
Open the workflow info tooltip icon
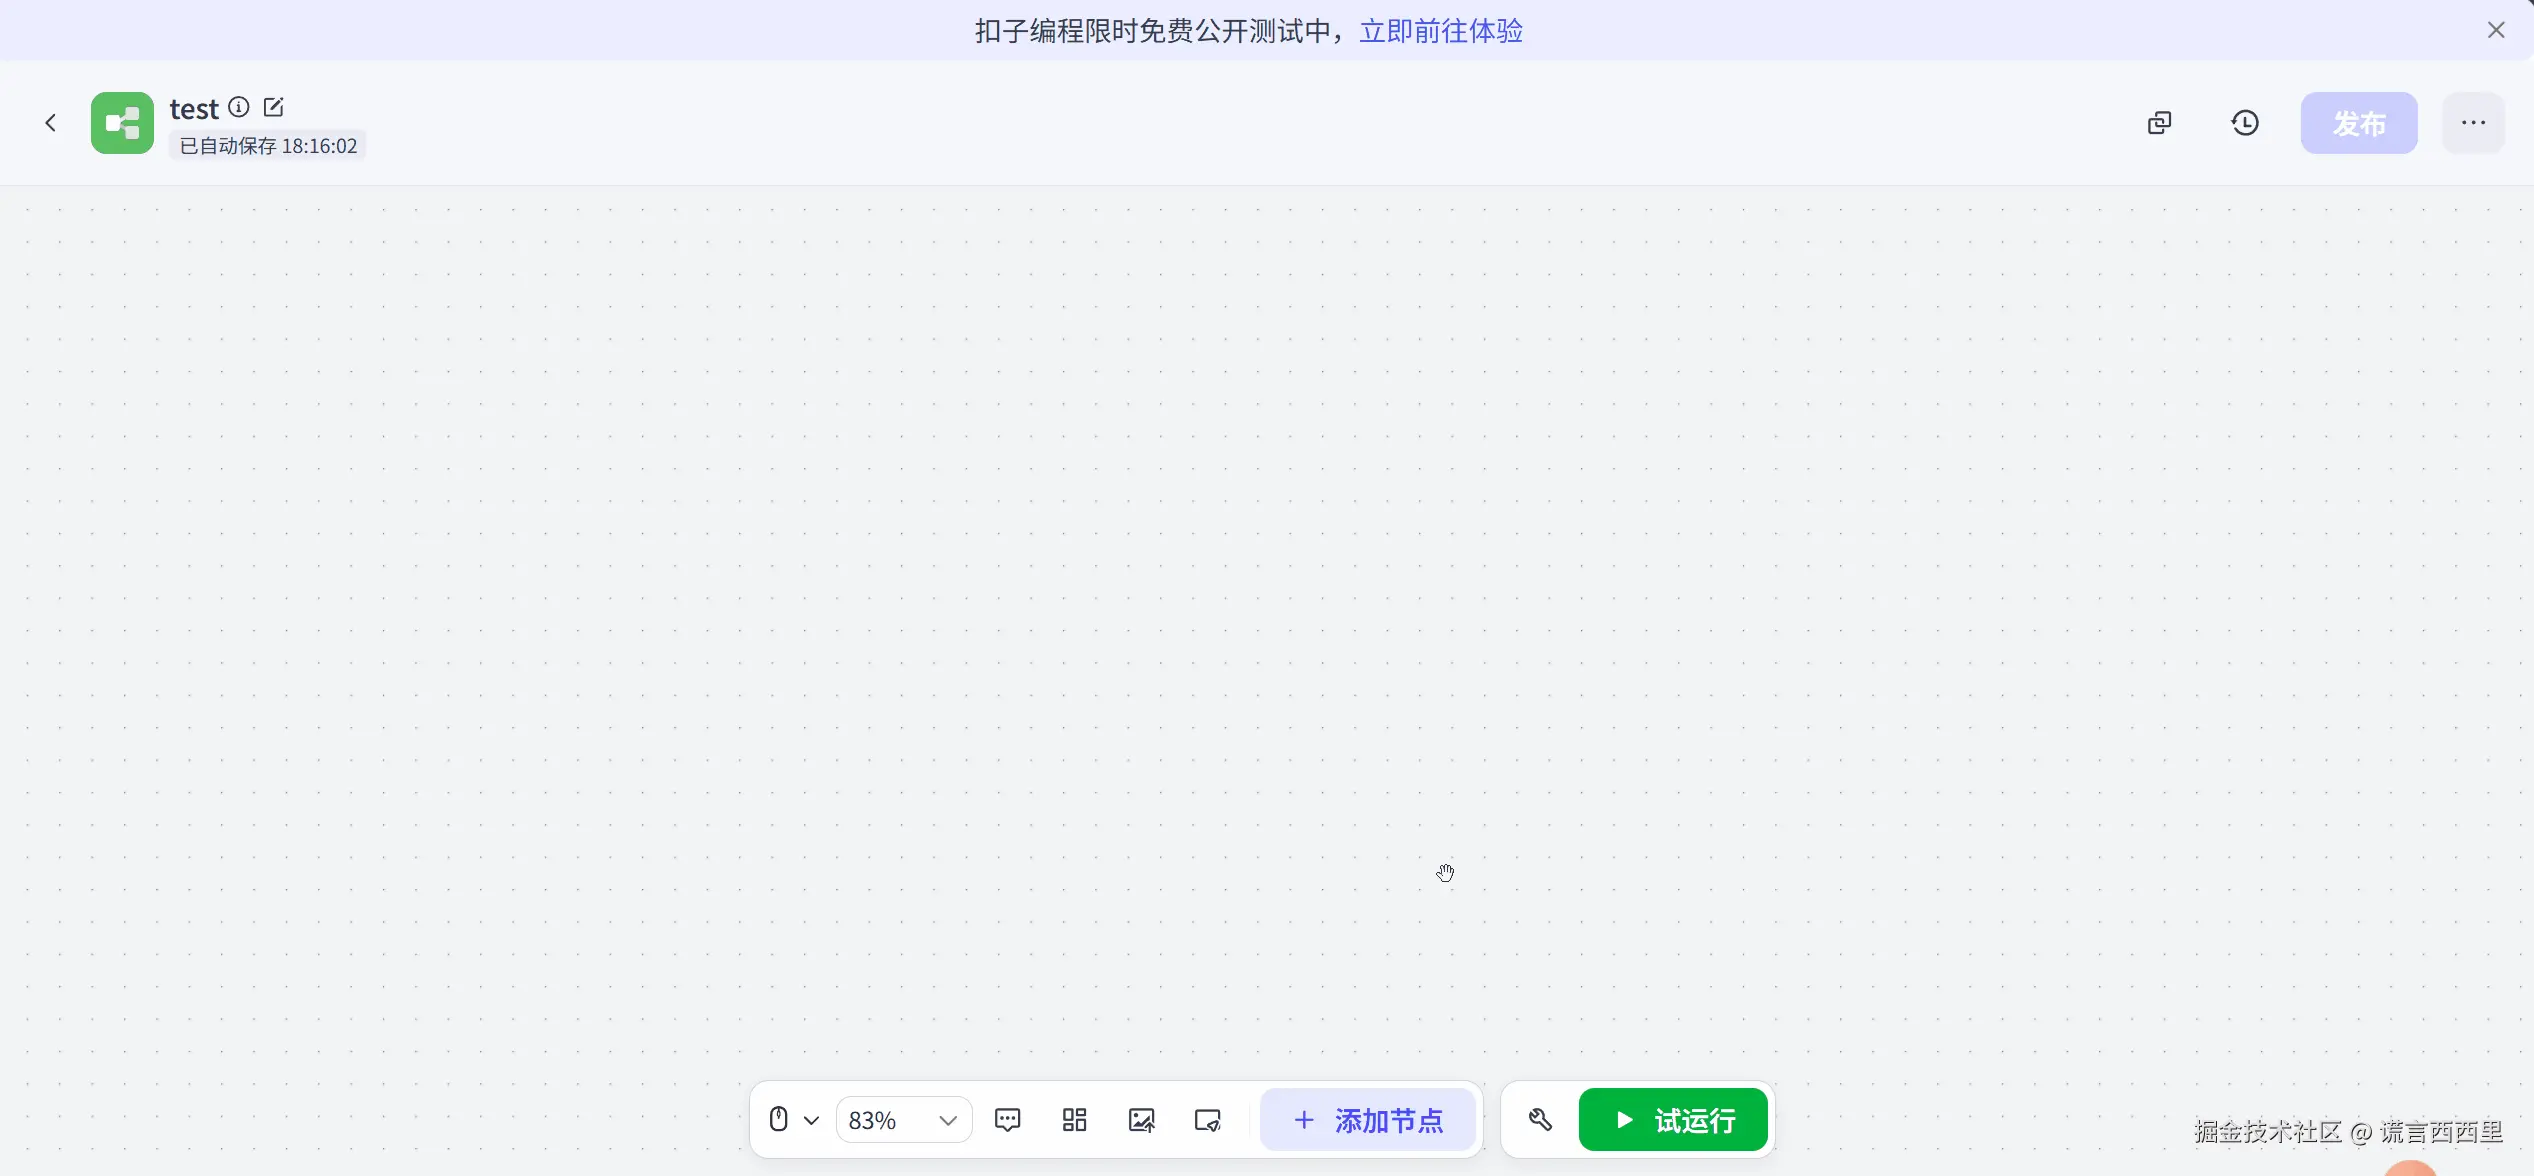click(239, 107)
